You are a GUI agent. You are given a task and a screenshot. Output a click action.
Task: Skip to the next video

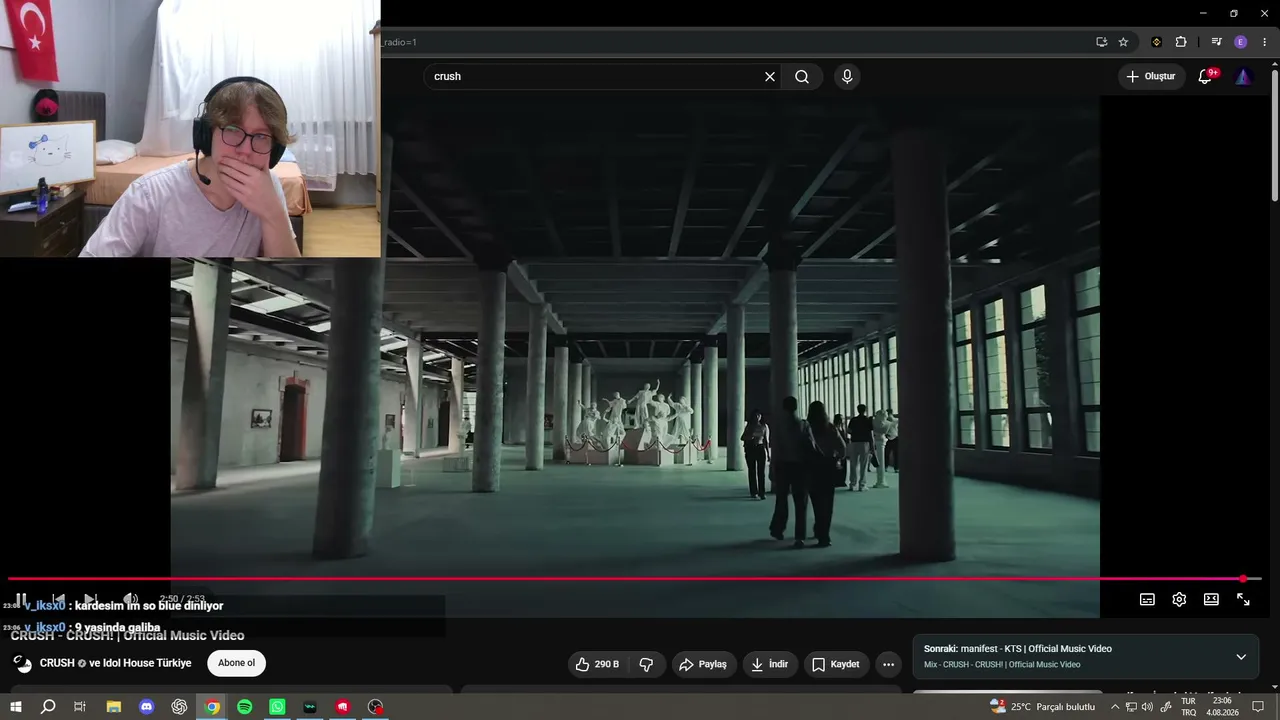click(x=91, y=599)
